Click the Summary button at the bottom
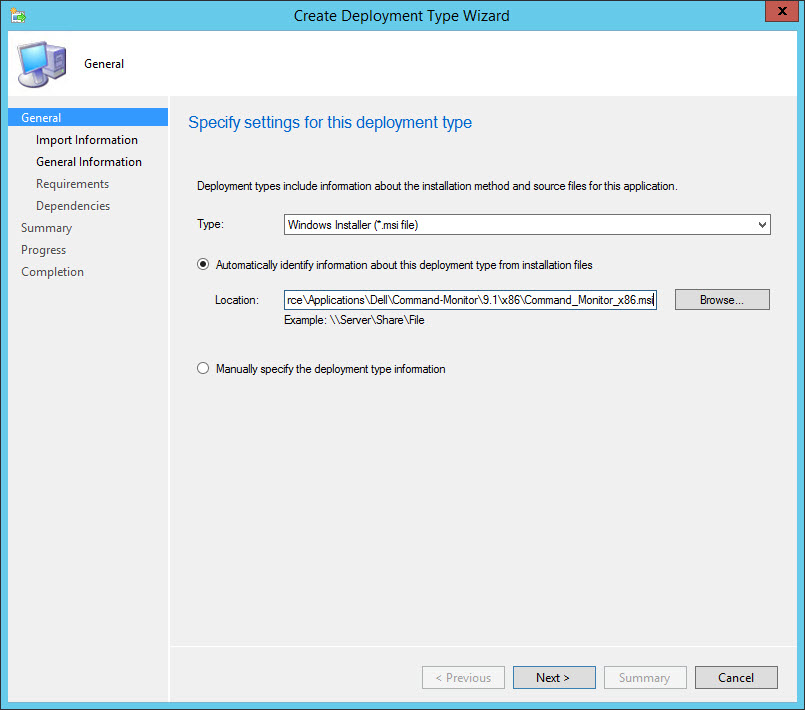 (644, 677)
